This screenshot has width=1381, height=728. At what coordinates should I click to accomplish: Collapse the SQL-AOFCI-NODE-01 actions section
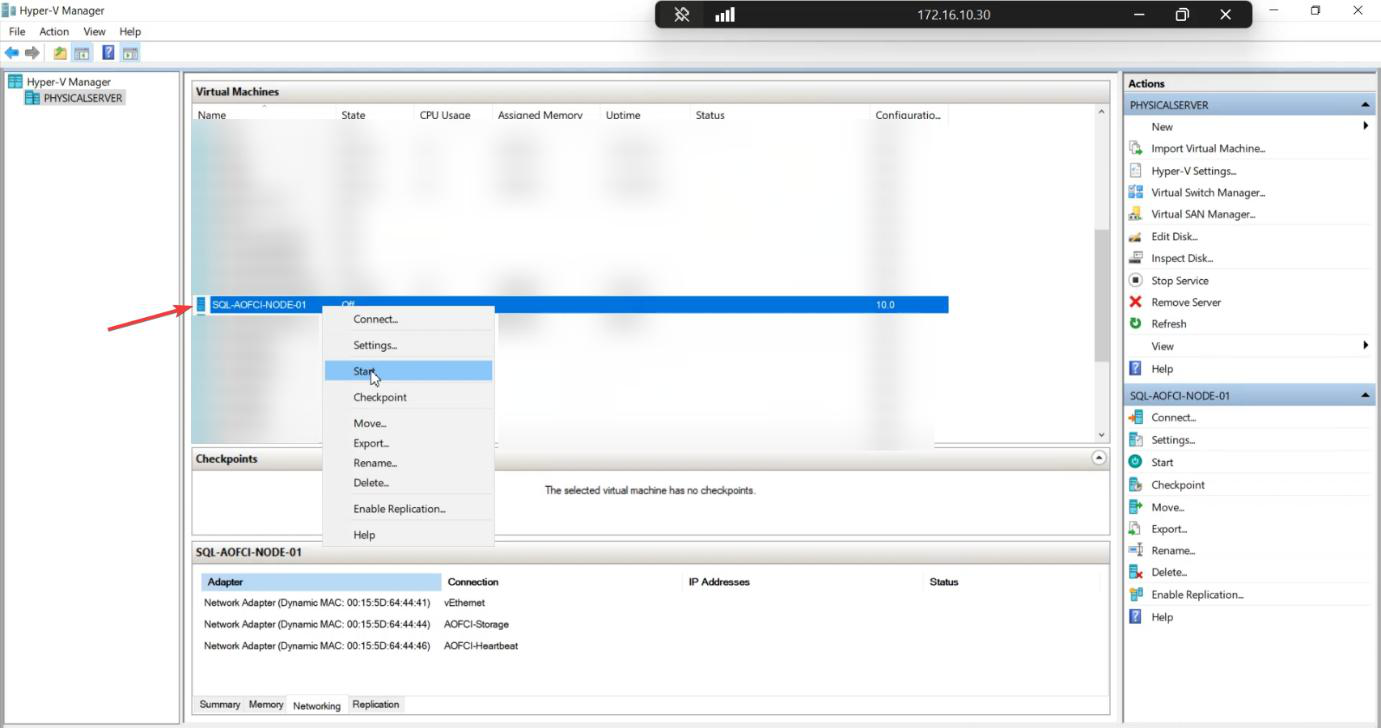point(1366,396)
